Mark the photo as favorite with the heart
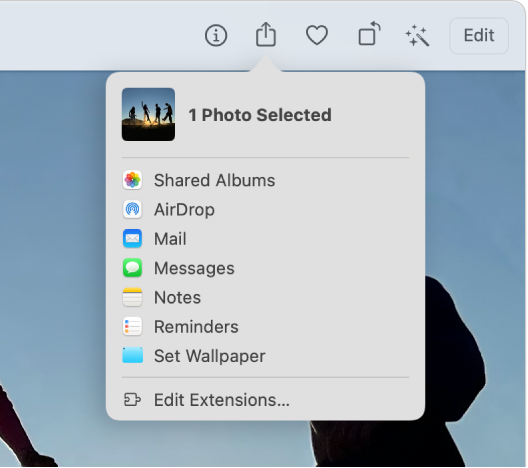Image resolution: width=528 pixels, height=468 pixels. [x=317, y=35]
